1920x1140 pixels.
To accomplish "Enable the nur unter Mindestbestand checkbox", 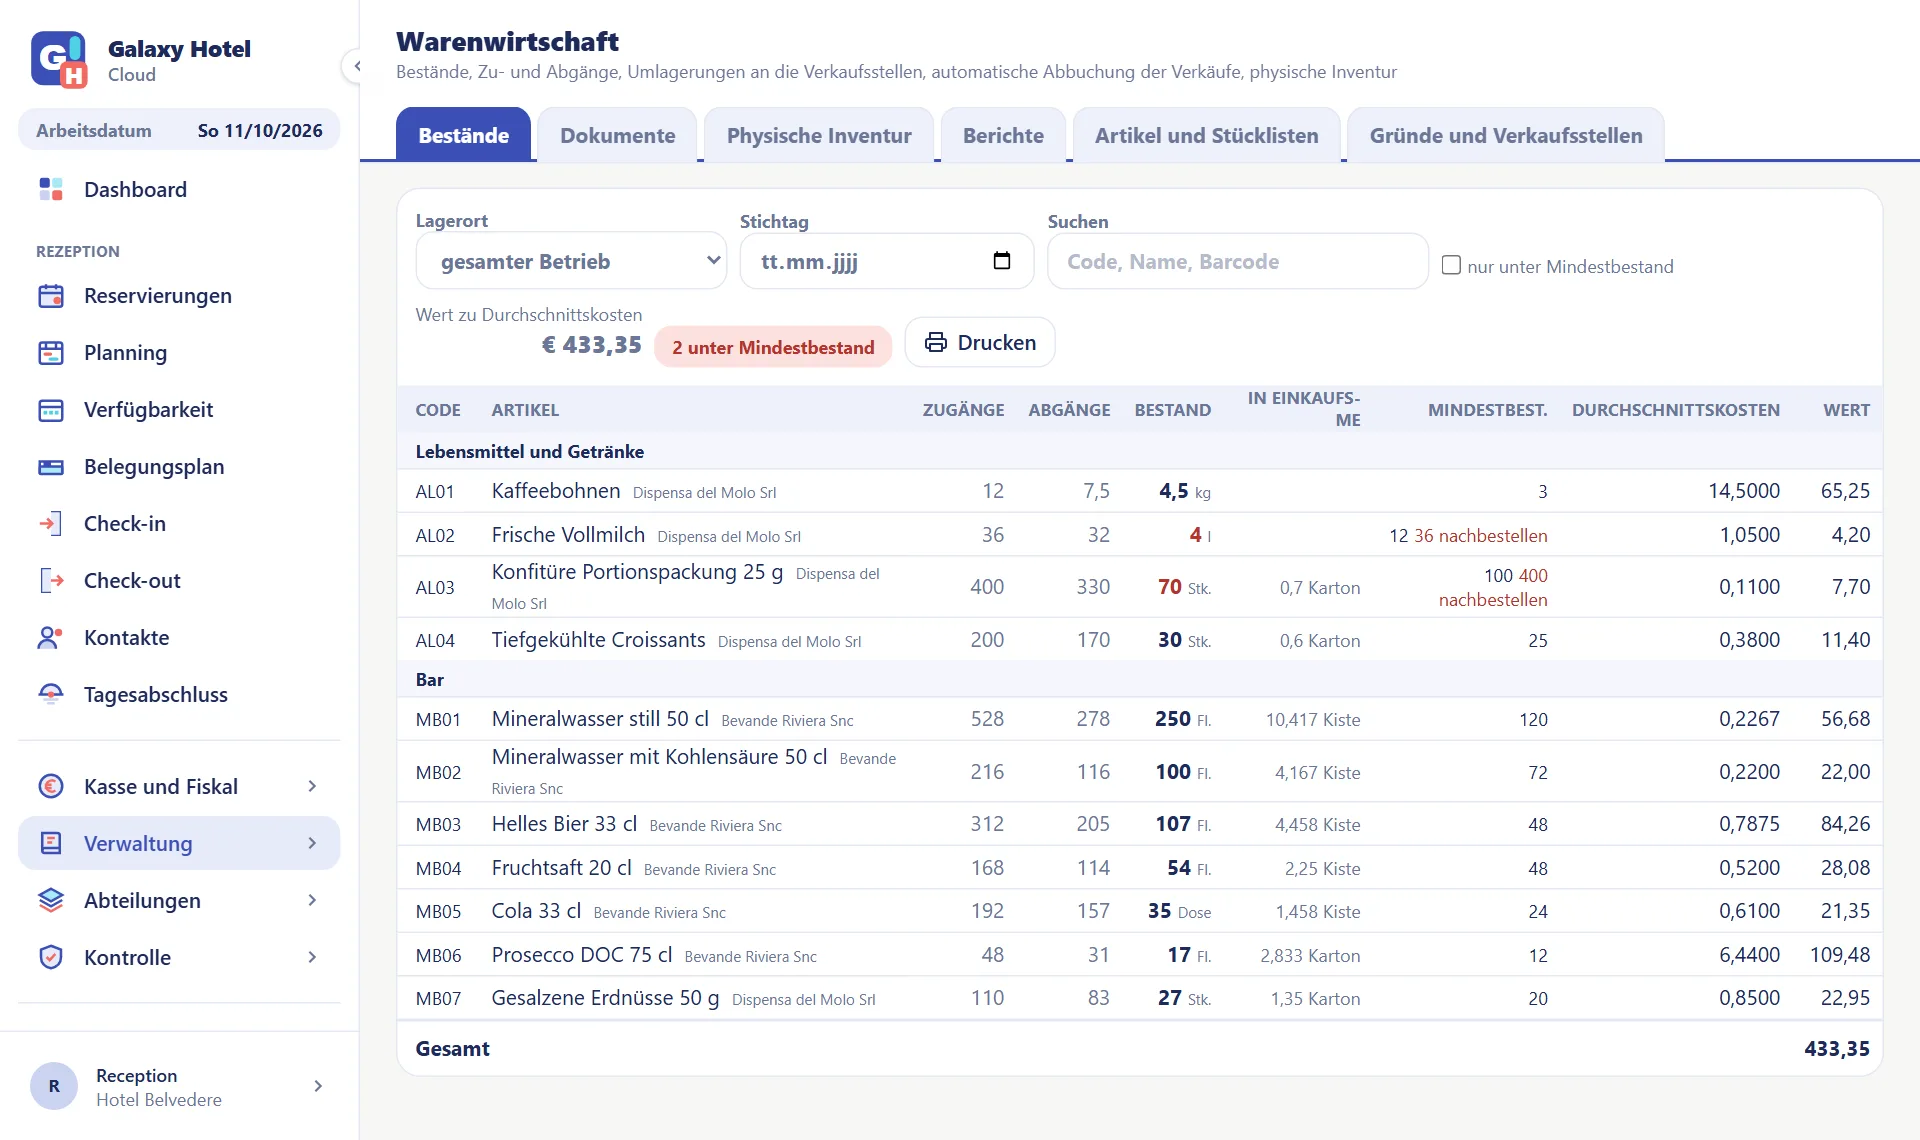I will [1451, 265].
